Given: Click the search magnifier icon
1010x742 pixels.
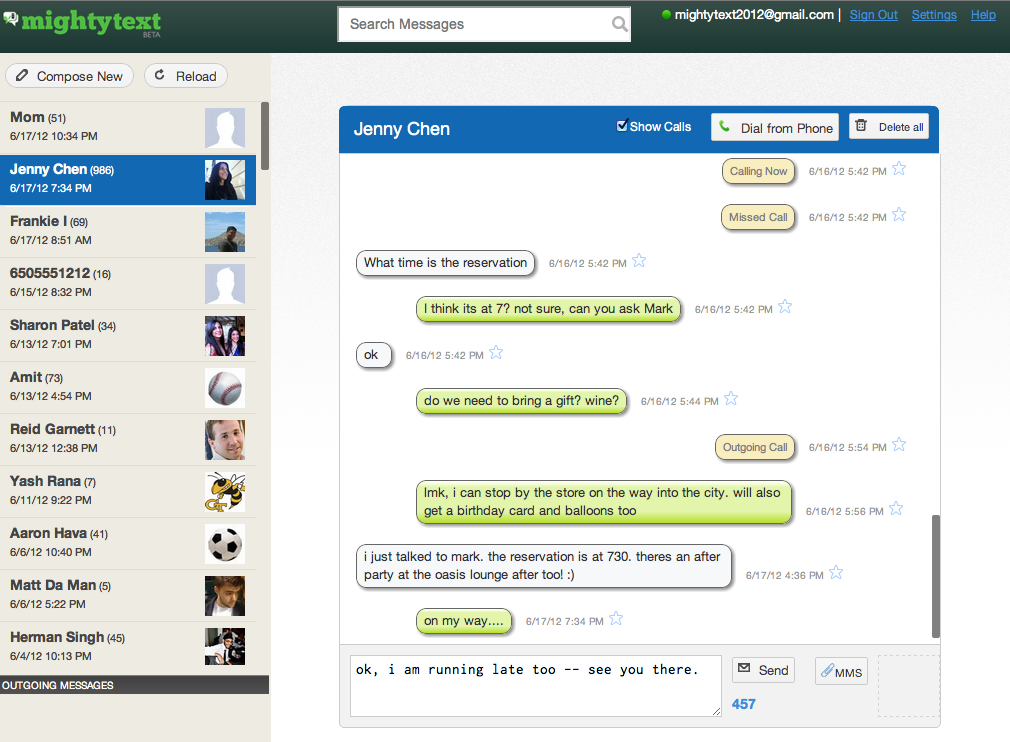Looking at the screenshot, I should (x=620, y=25).
